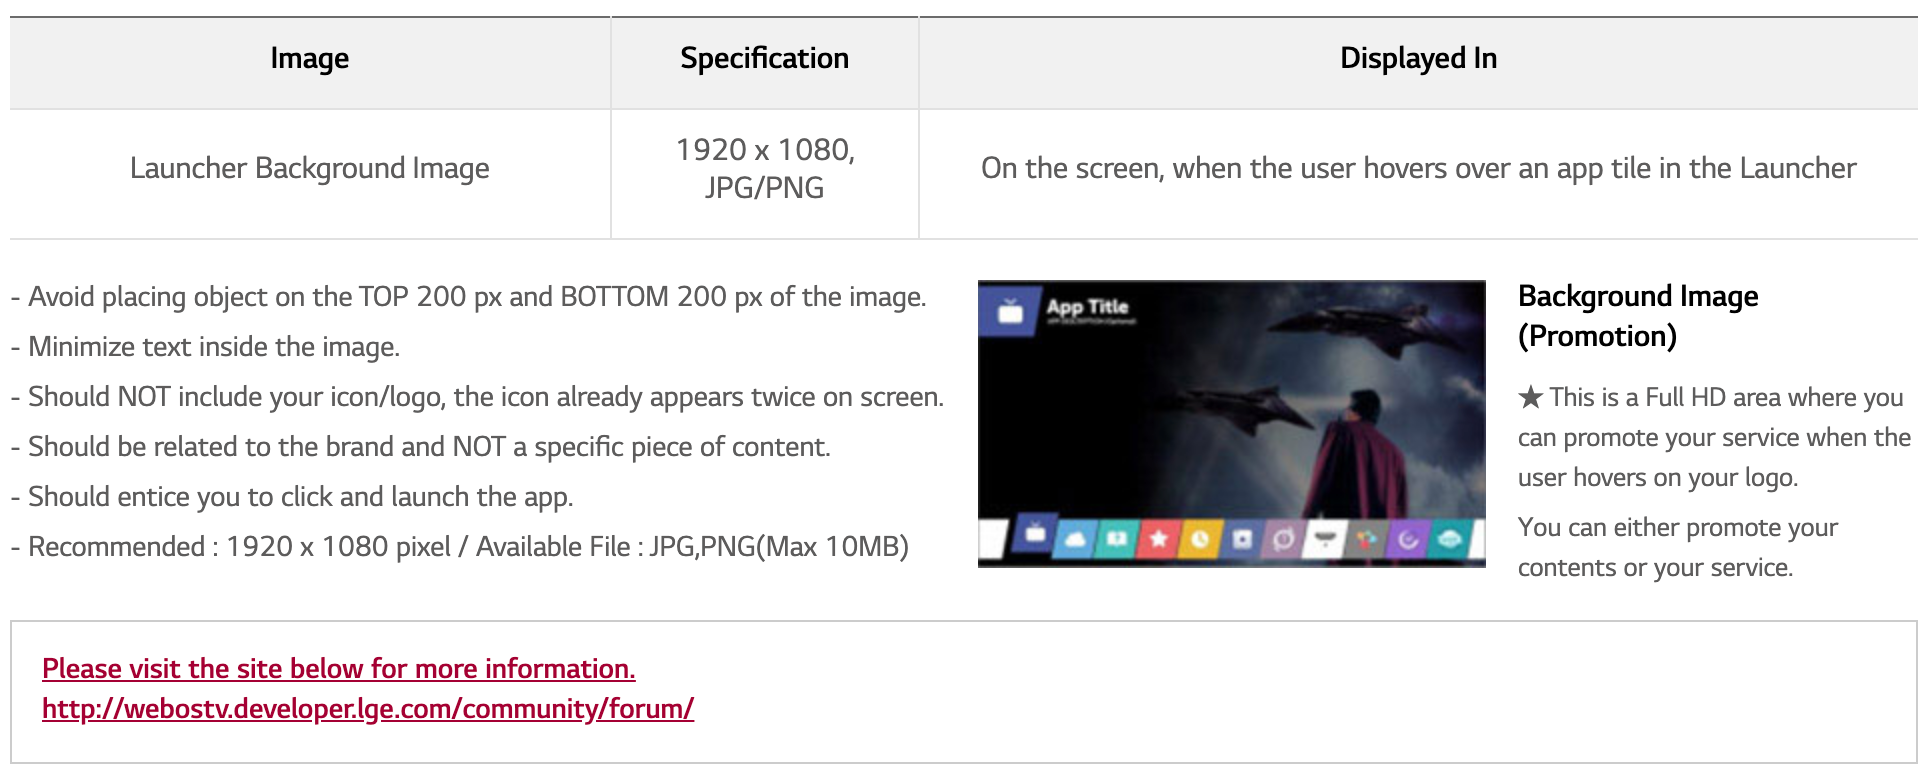Click the blue TV tile in launcher bar

[x=1035, y=535]
